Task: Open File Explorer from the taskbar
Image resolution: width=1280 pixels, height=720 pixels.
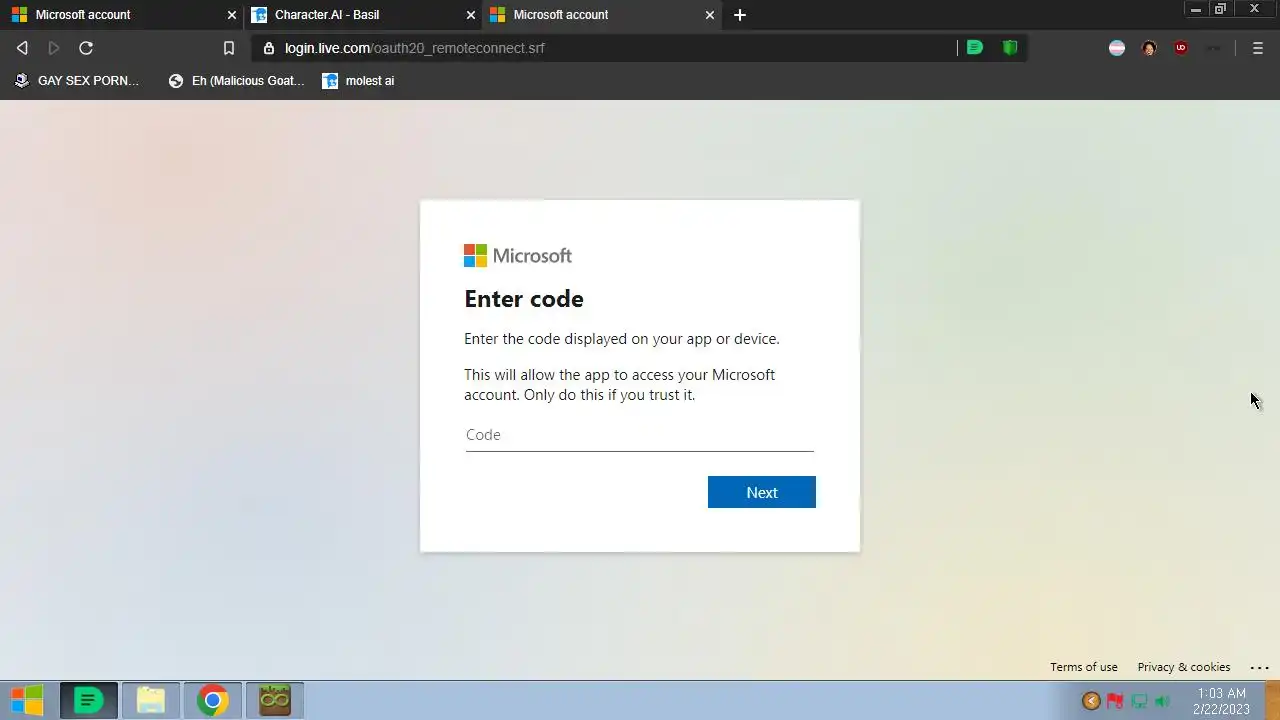Action: (x=151, y=700)
